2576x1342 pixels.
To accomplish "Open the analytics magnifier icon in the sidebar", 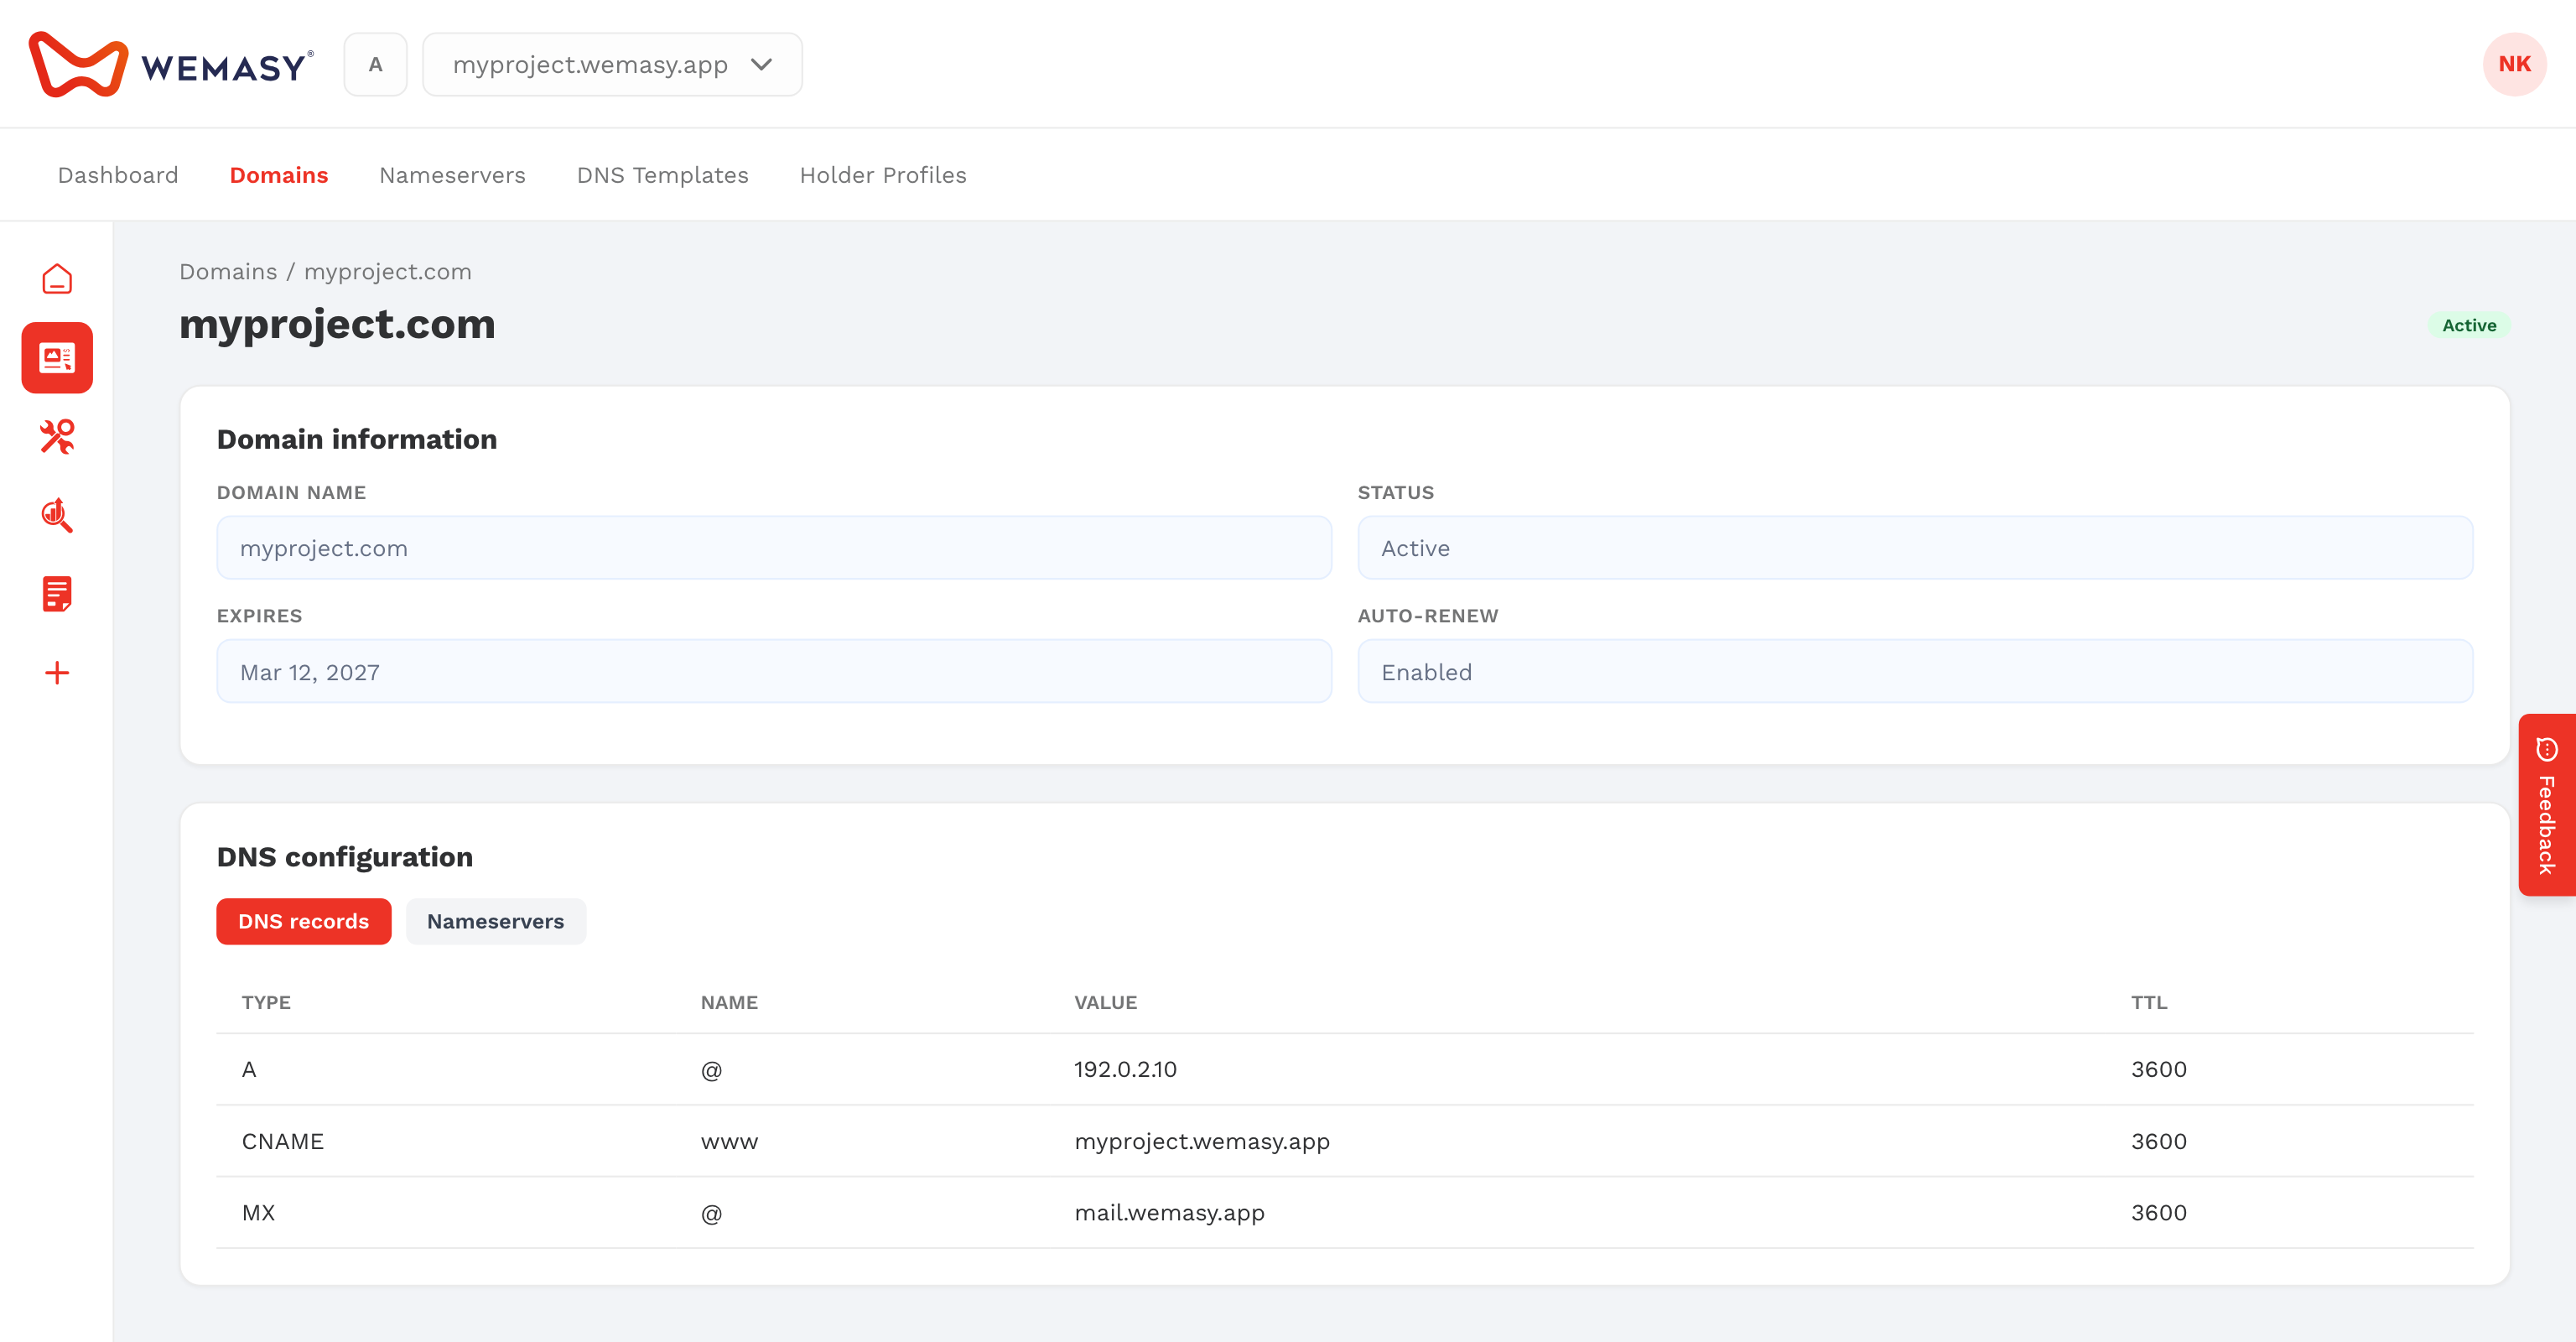I will (x=57, y=515).
